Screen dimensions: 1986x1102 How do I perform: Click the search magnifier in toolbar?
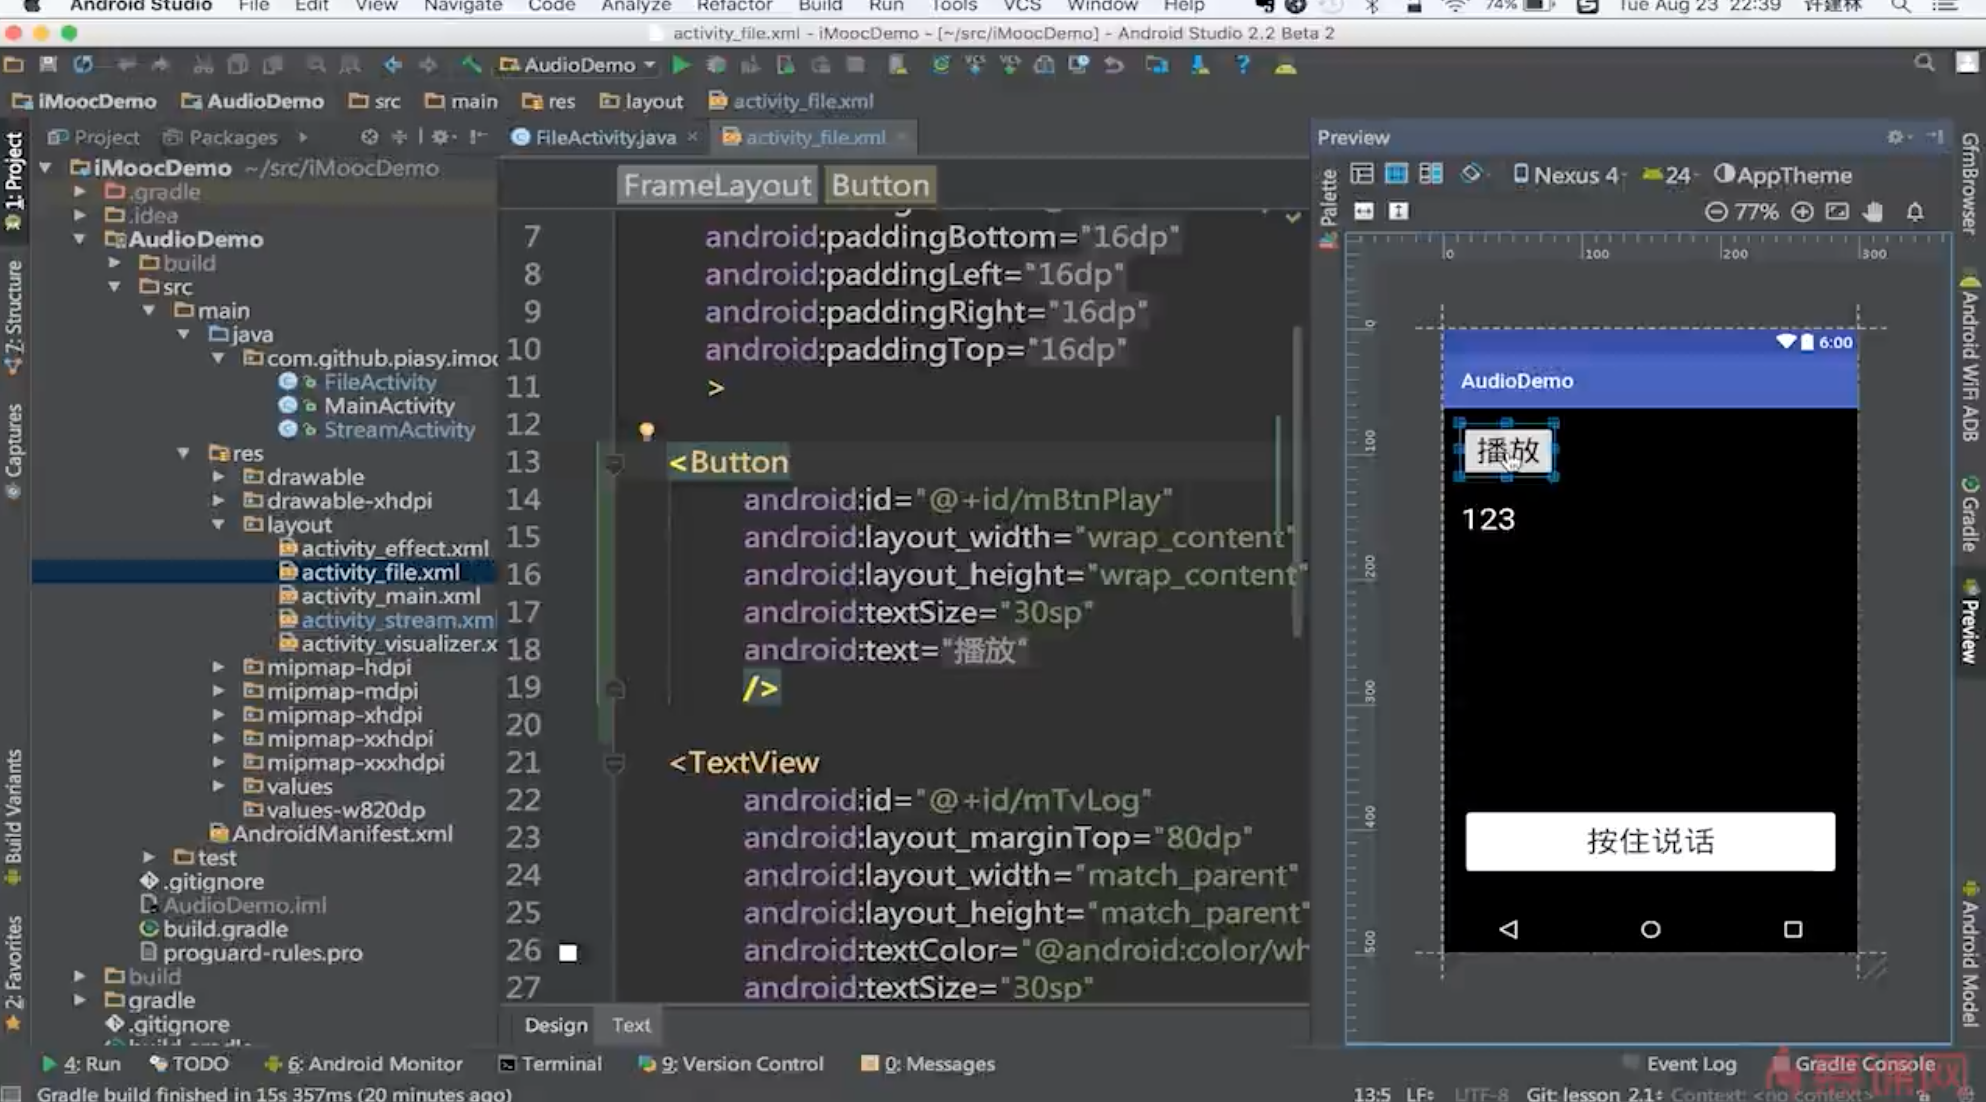click(1924, 64)
